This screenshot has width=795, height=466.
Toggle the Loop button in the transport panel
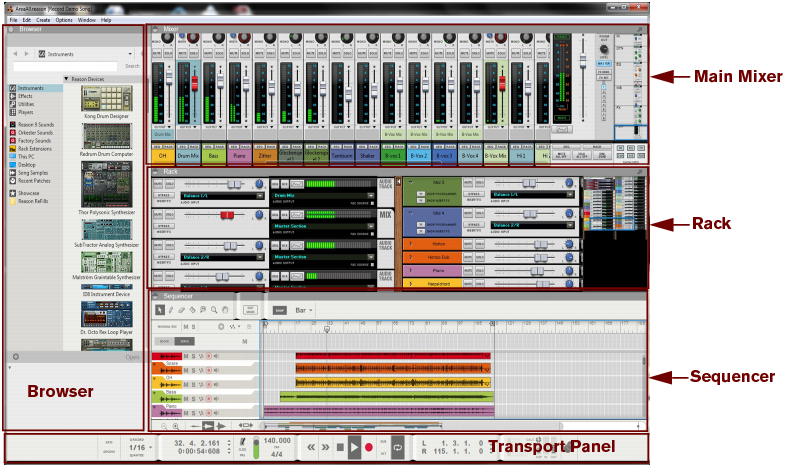[398, 449]
